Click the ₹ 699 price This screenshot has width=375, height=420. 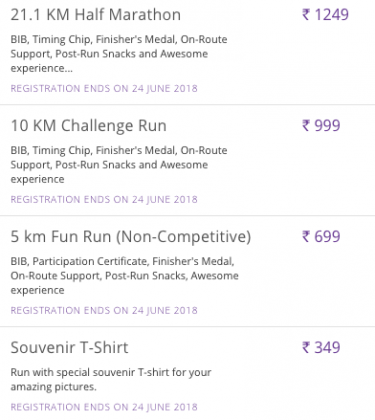(x=321, y=237)
